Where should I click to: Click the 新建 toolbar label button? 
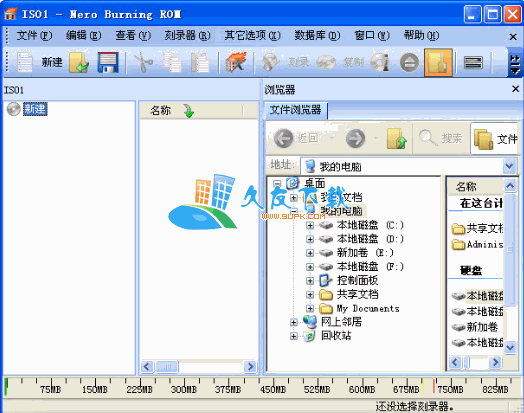point(52,62)
